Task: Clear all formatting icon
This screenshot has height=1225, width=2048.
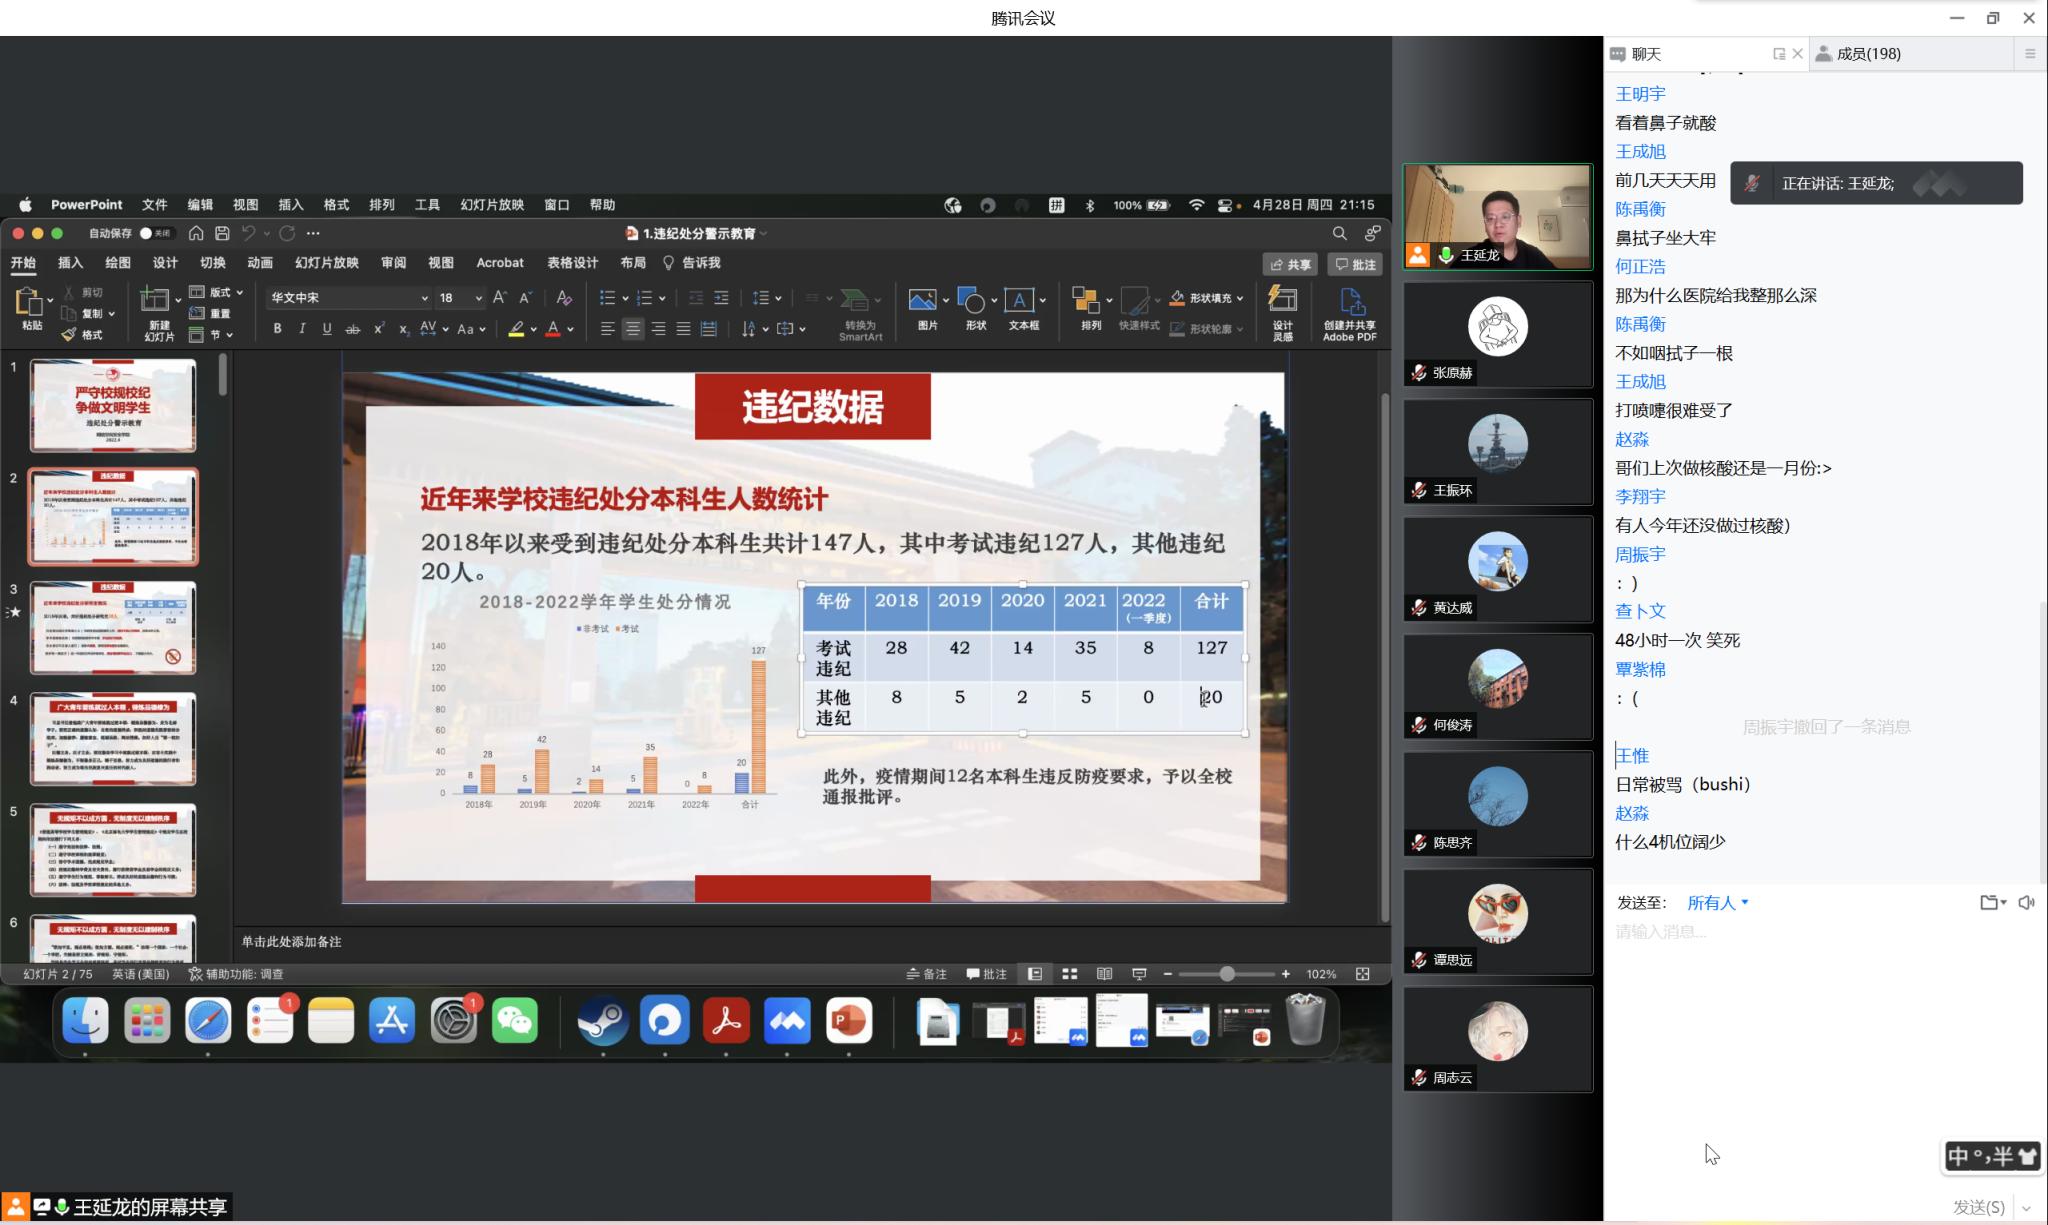Action: (564, 298)
